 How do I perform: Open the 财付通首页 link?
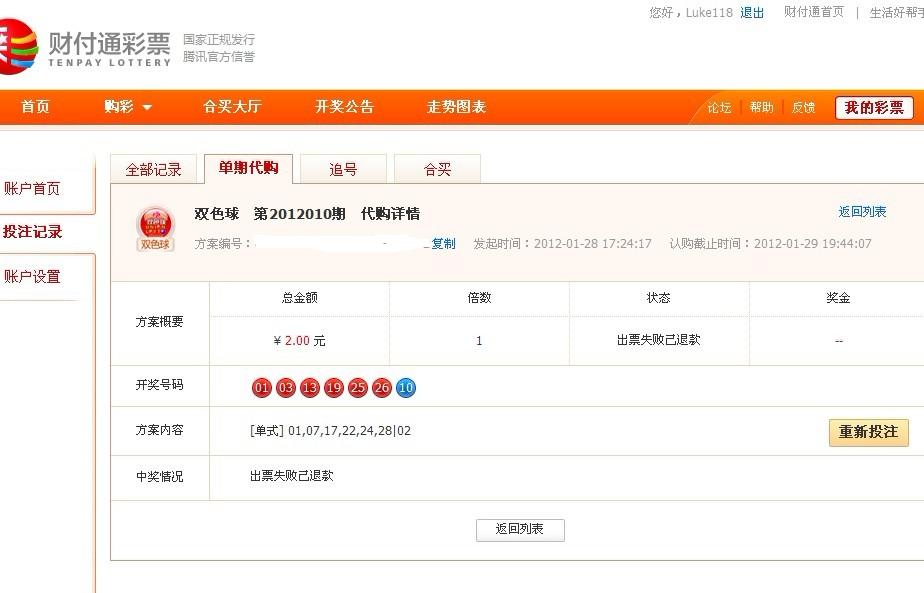click(x=814, y=12)
